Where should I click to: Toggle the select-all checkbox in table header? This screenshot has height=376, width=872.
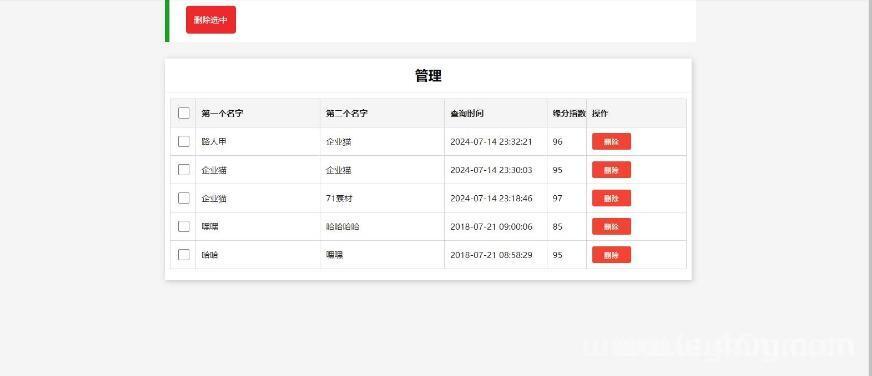[x=184, y=113]
